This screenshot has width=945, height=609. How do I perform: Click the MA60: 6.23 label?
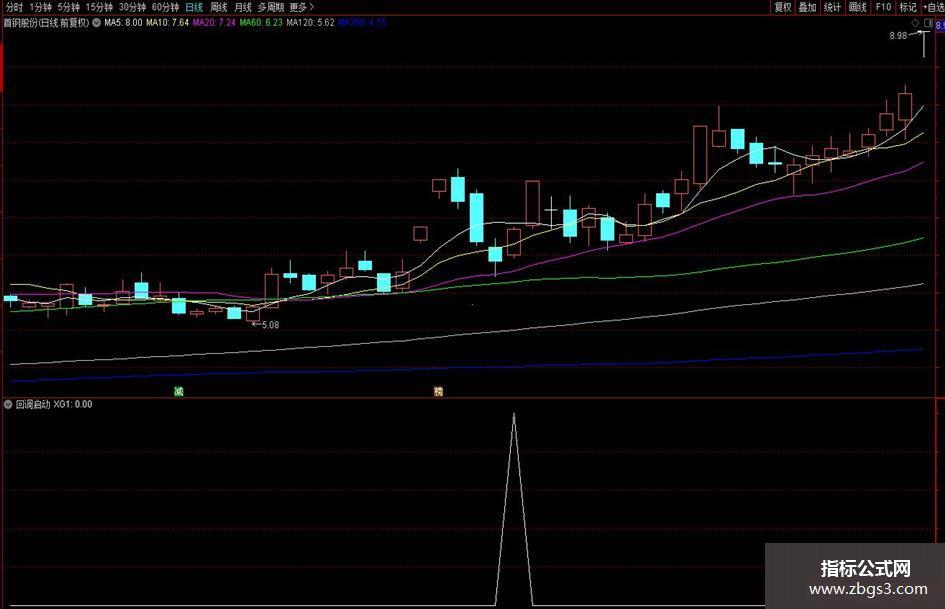pos(261,23)
